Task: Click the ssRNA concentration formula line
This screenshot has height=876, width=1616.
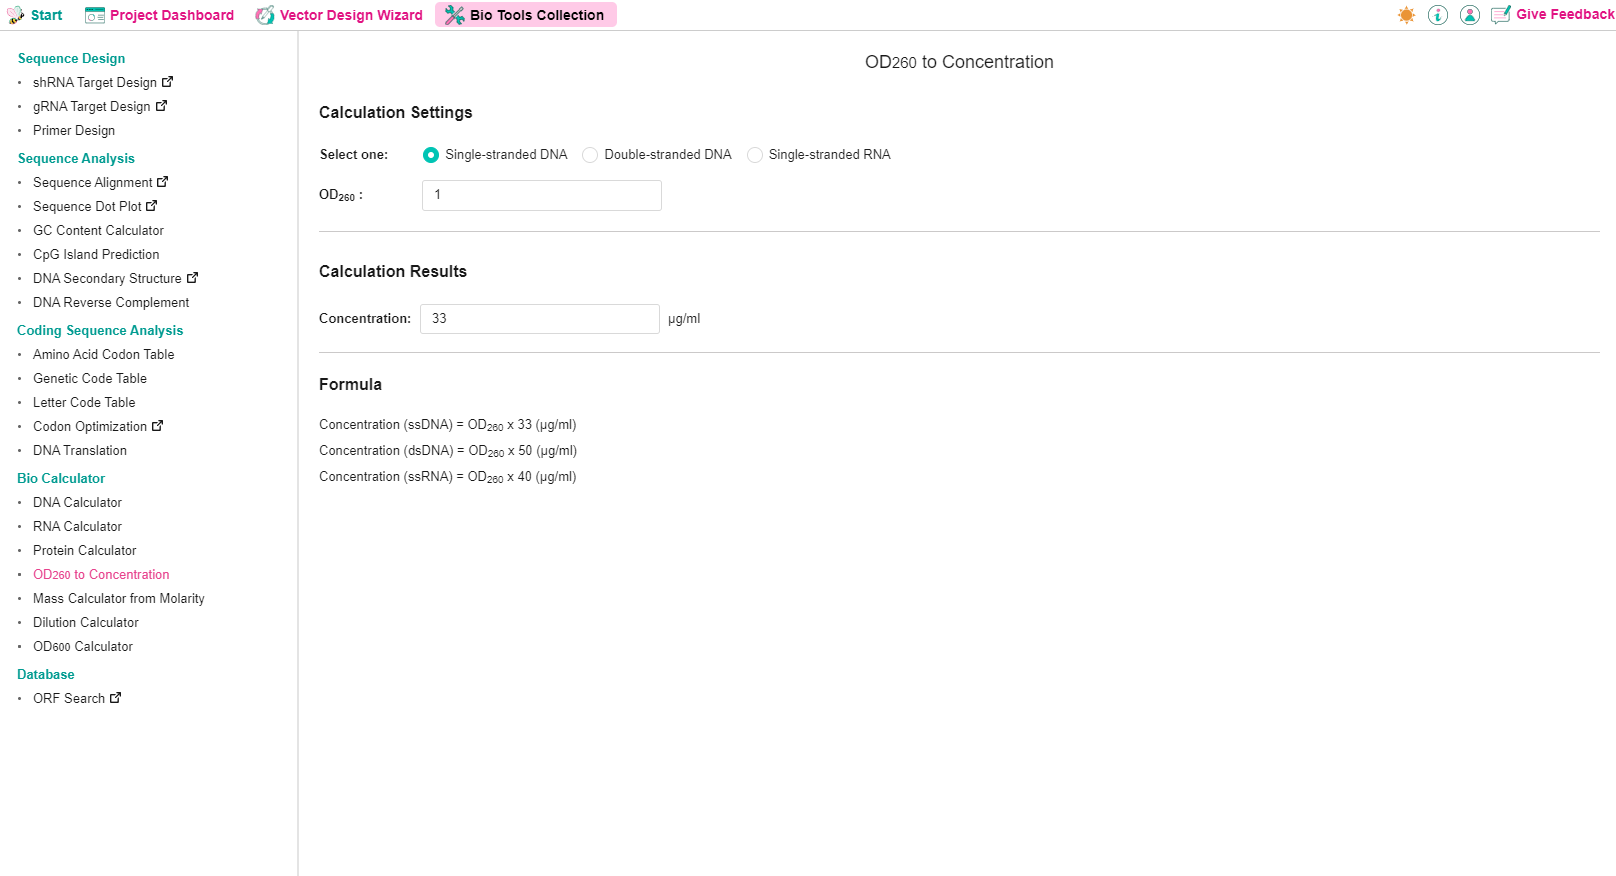Action: click(448, 477)
